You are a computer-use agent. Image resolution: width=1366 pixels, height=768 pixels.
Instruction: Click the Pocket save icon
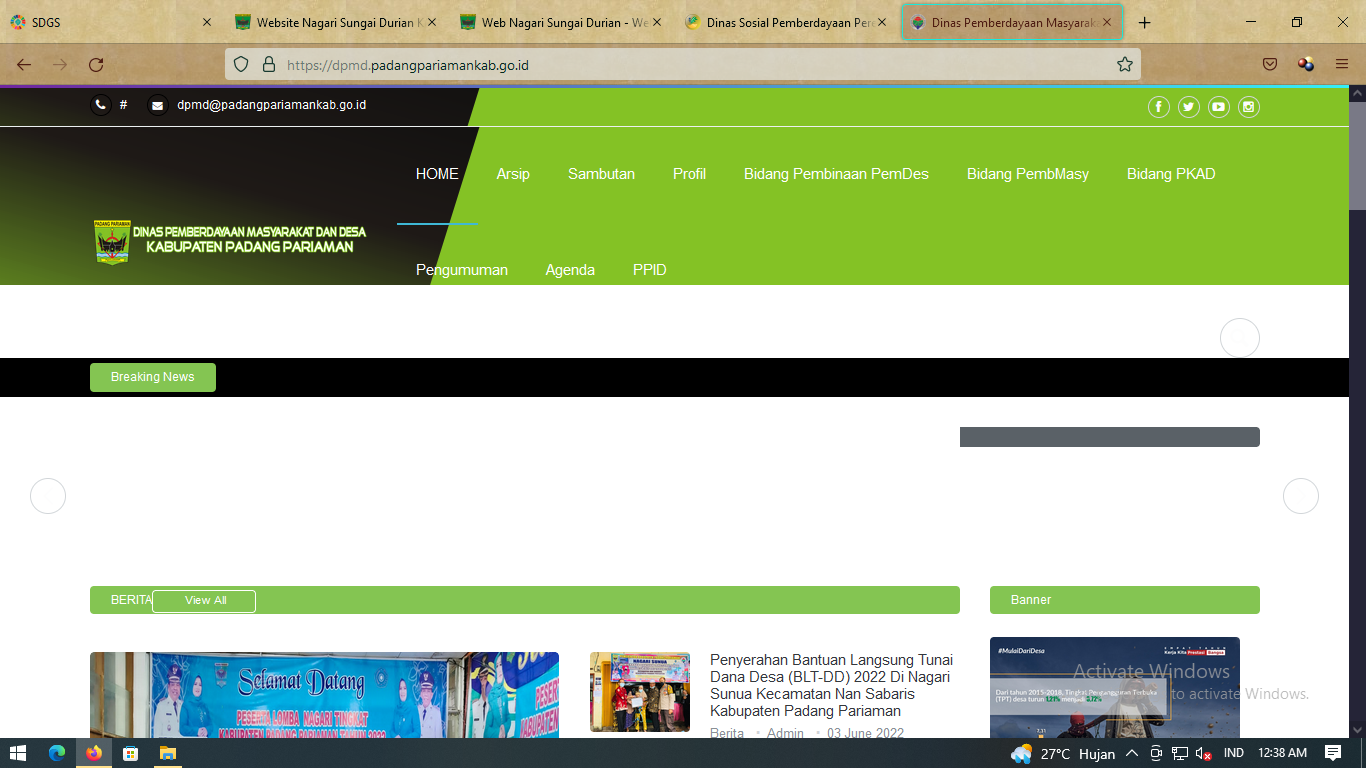pyautogui.click(x=1270, y=64)
